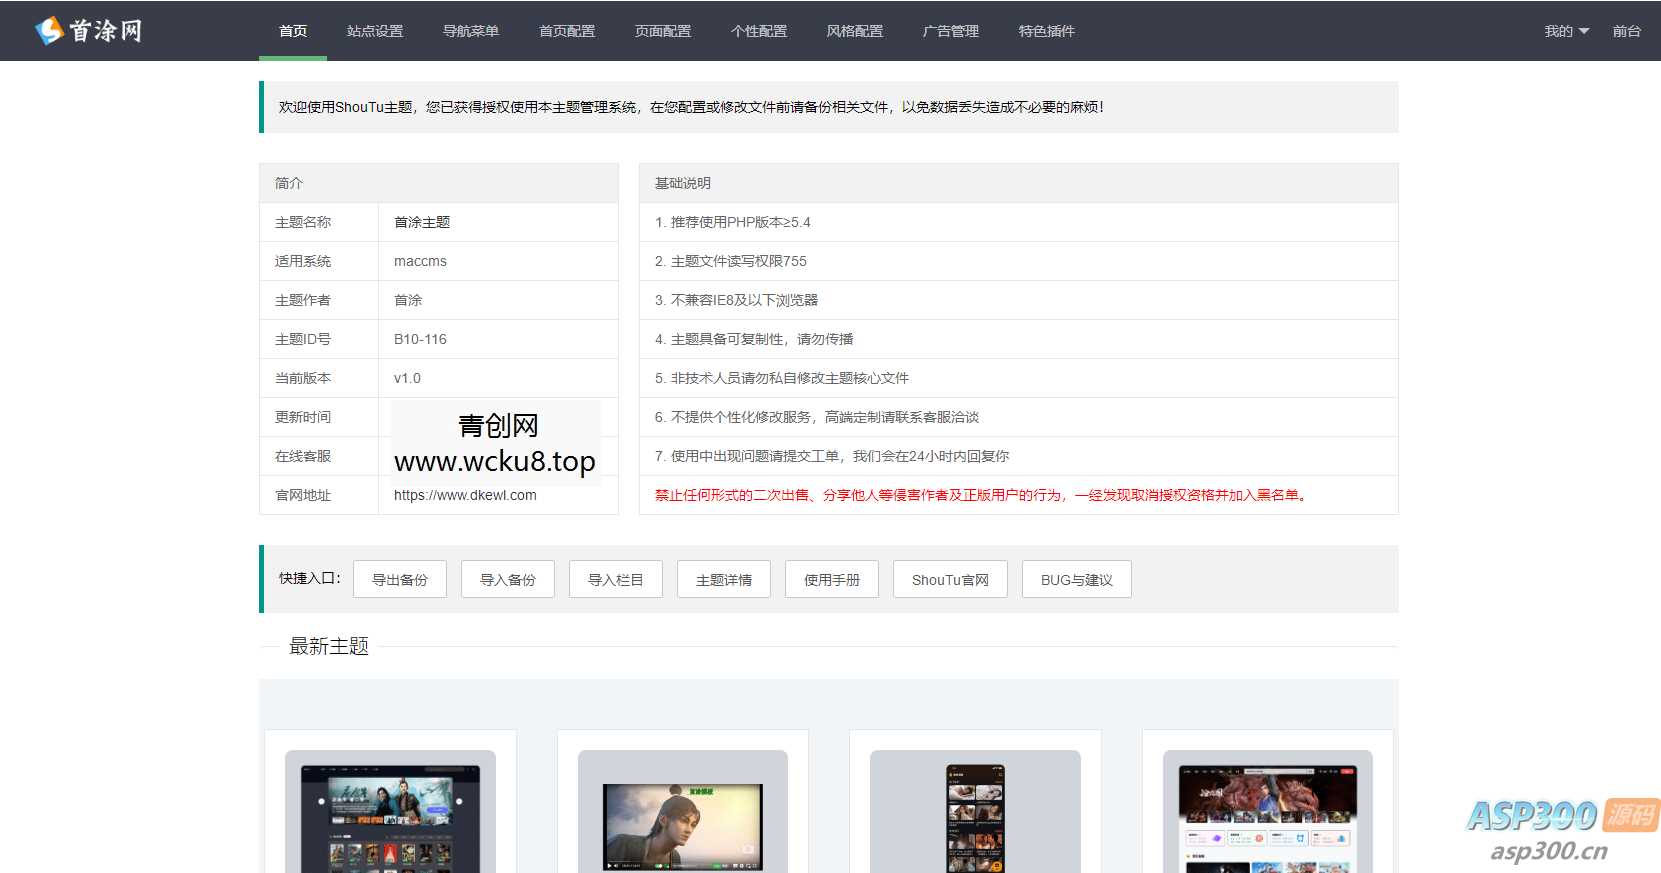Open 个性配置 menu
1661x873 pixels.
[759, 31]
